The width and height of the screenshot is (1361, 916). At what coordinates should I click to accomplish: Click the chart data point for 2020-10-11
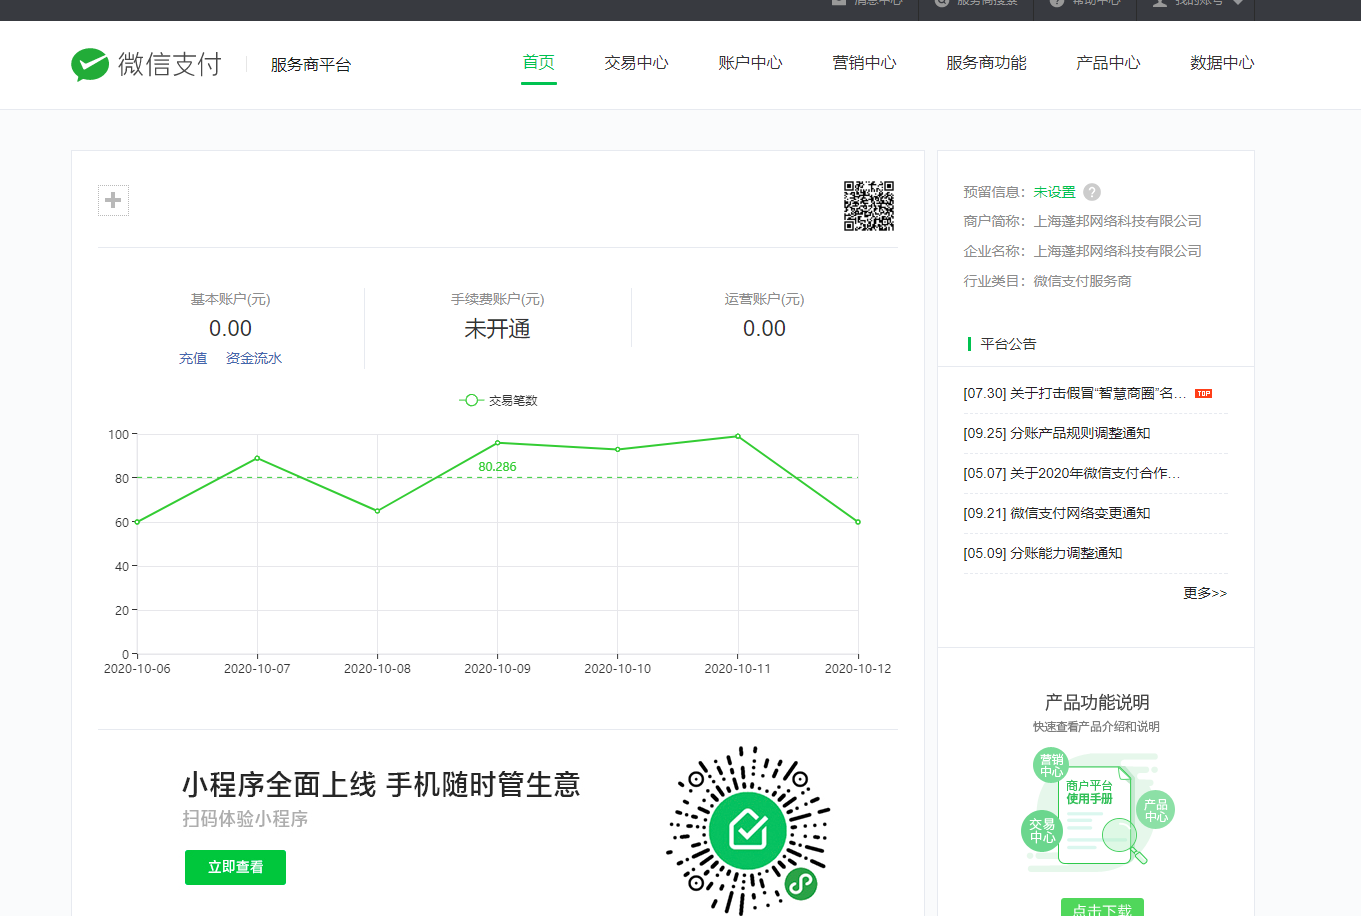click(x=738, y=436)
